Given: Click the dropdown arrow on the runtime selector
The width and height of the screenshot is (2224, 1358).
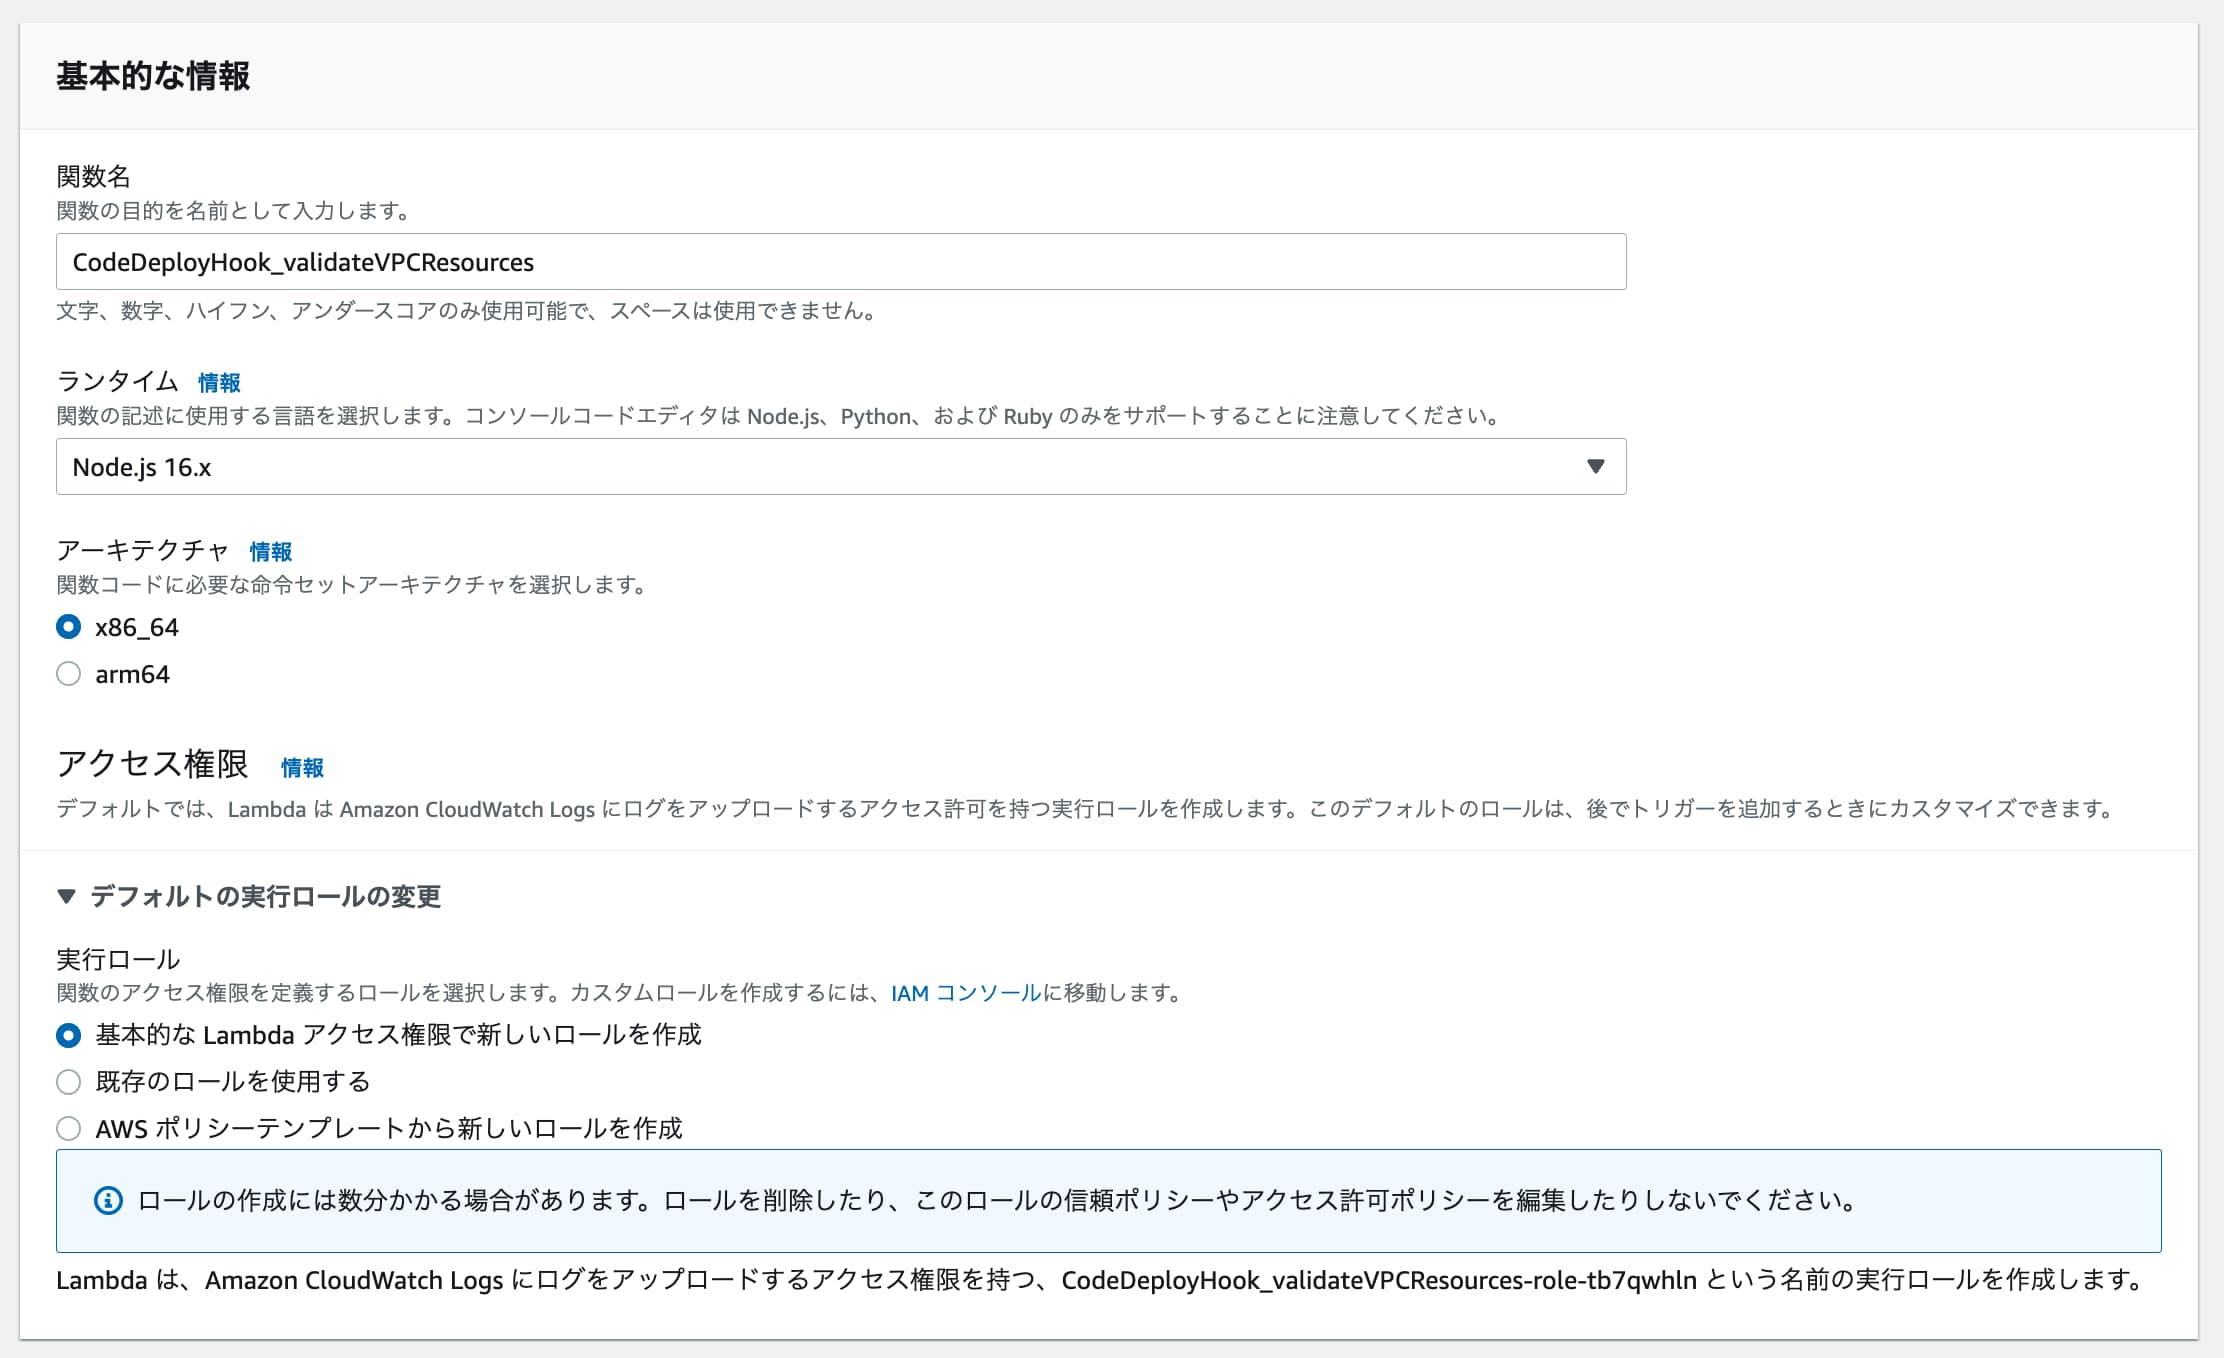Looking at the screenshot, I should pyautogui.click(x=1597, y=466).
